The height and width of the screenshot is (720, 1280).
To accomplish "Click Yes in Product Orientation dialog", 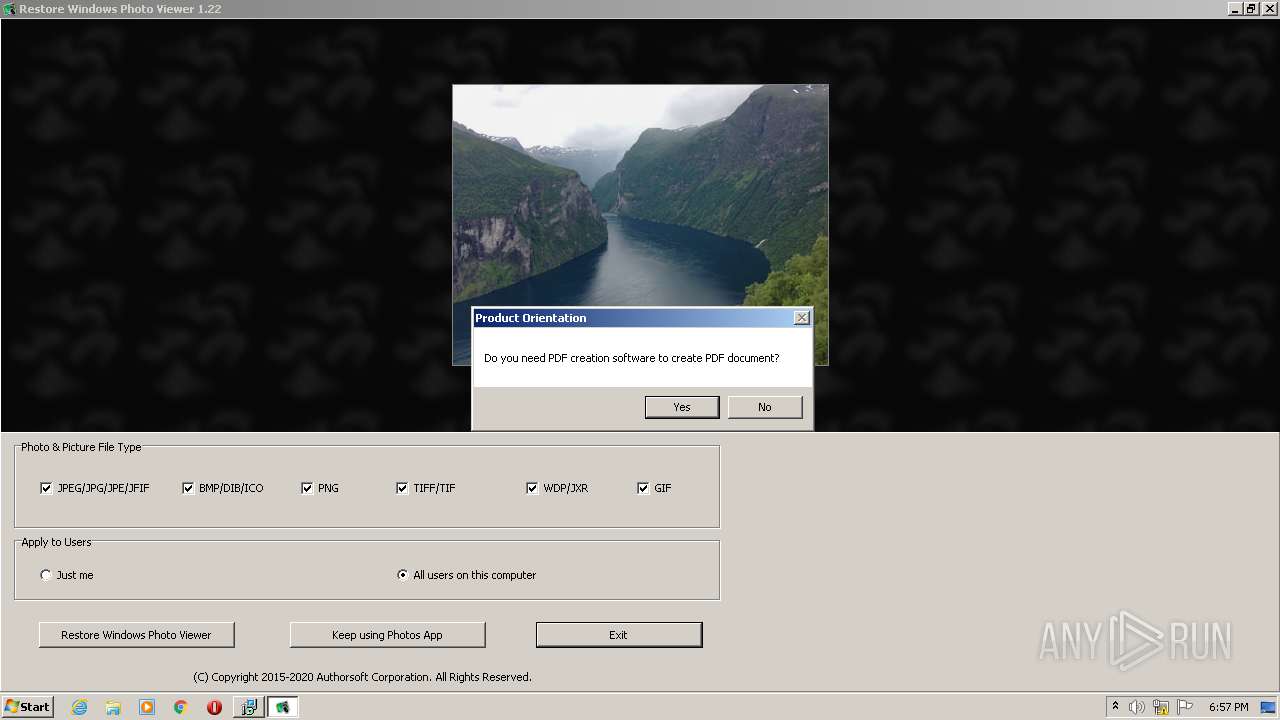I will (681, 407).
